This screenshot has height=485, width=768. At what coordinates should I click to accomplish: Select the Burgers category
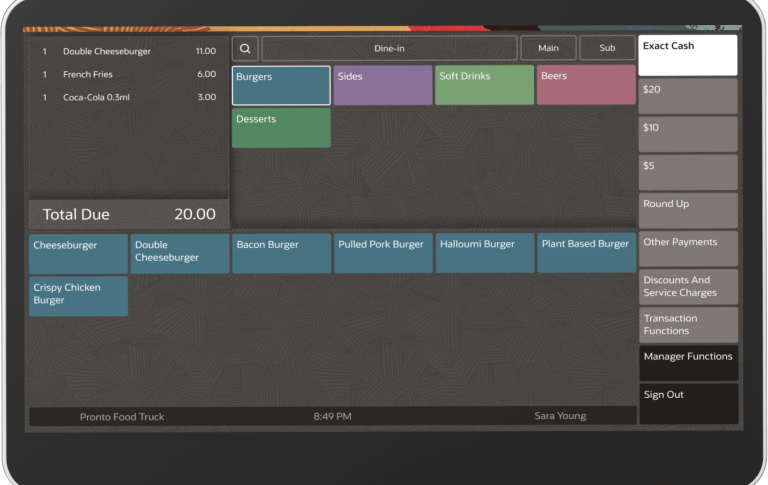[281, 86]
